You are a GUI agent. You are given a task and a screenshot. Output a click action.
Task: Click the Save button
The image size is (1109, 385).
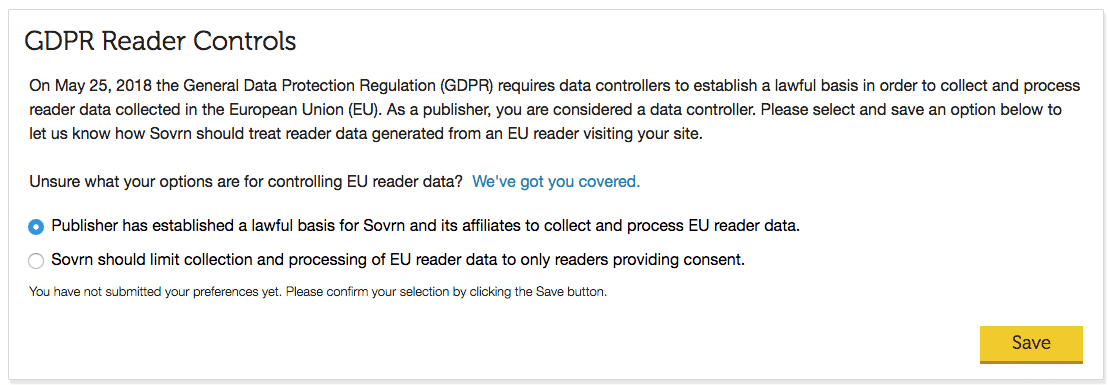coord(1031,343)
